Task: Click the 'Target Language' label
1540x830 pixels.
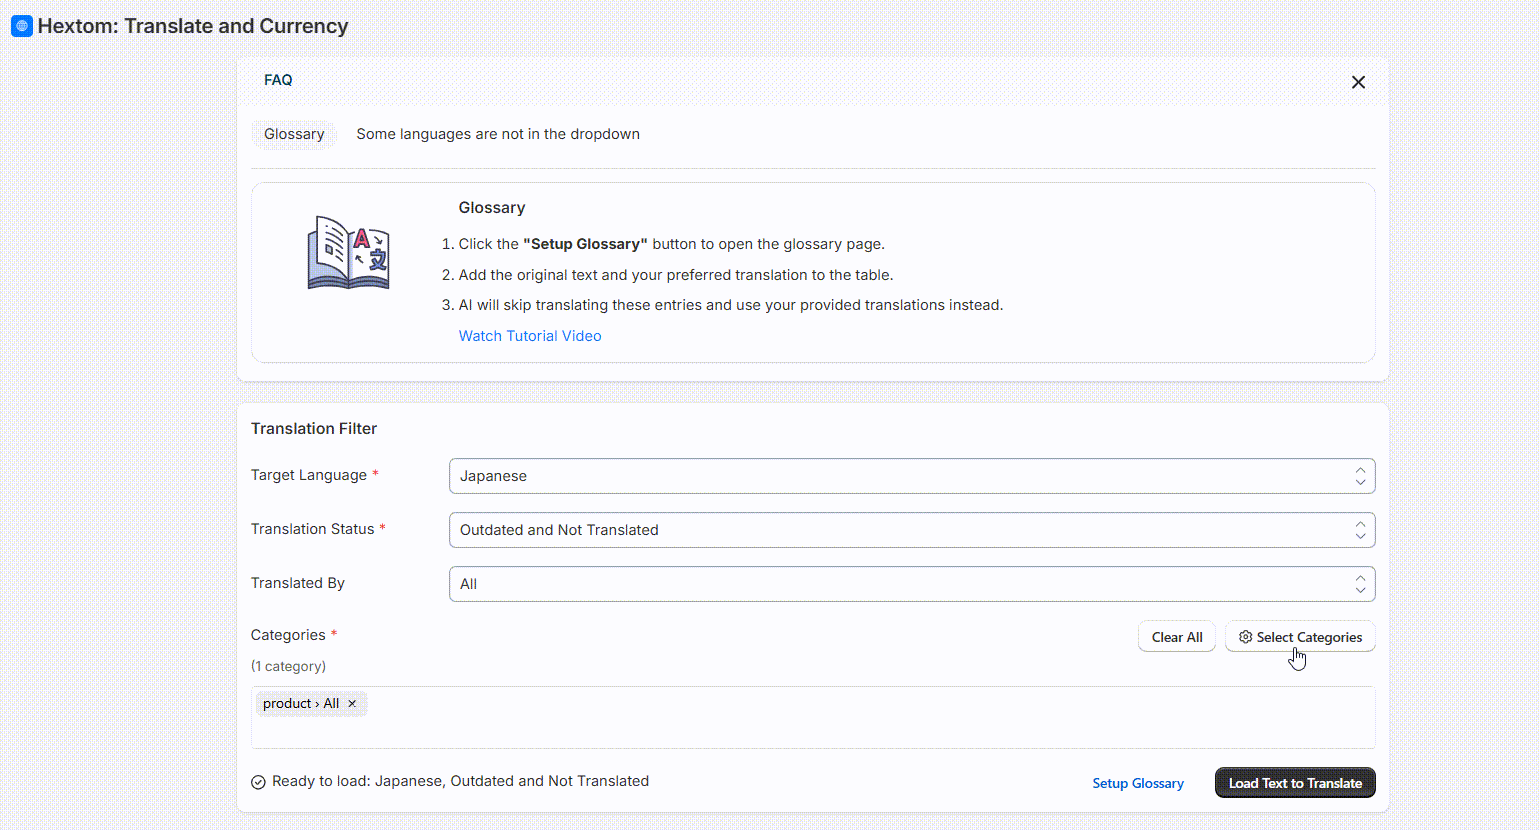Action: pyautogui.click(x=309, y=475)
